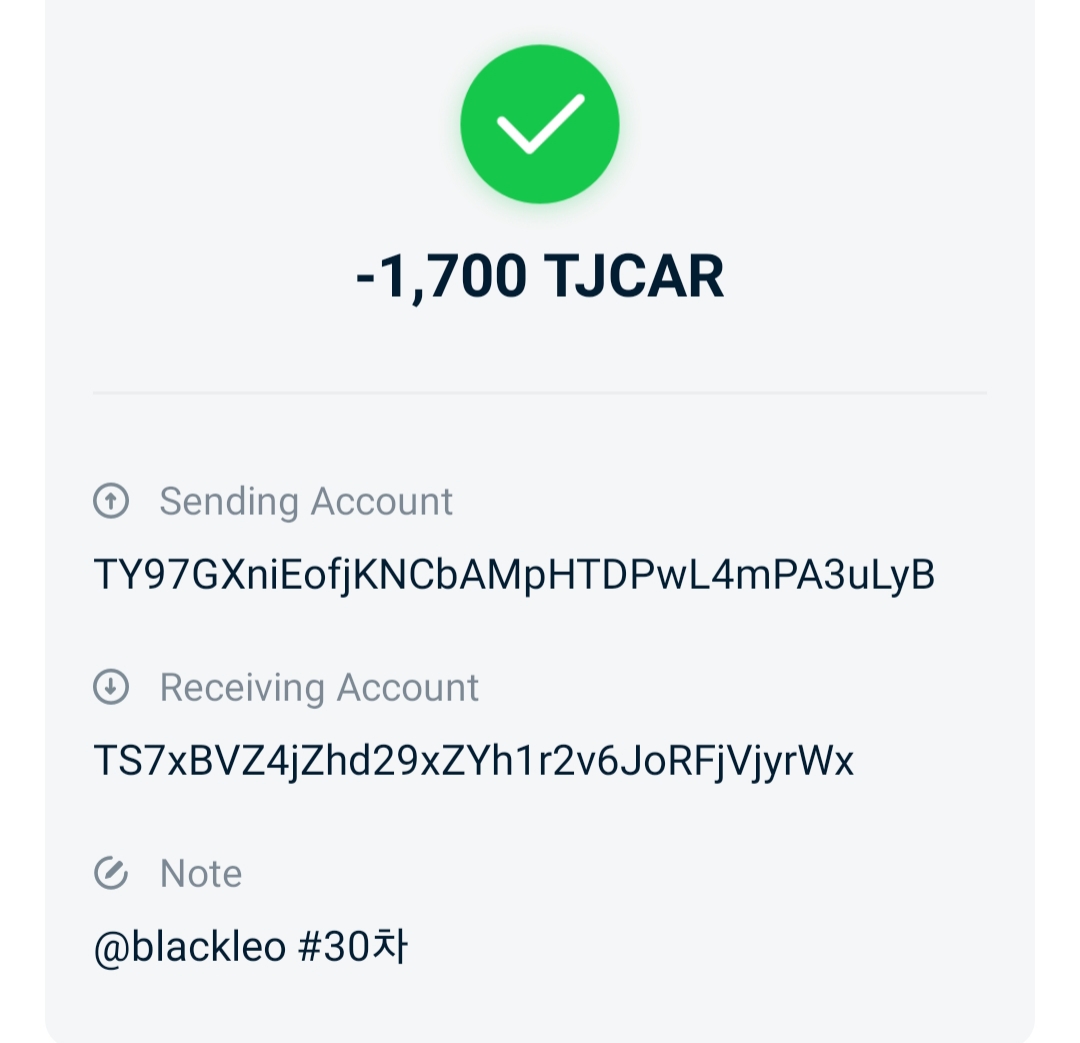
Task: Select the Sending Account label
Action: 306,501
